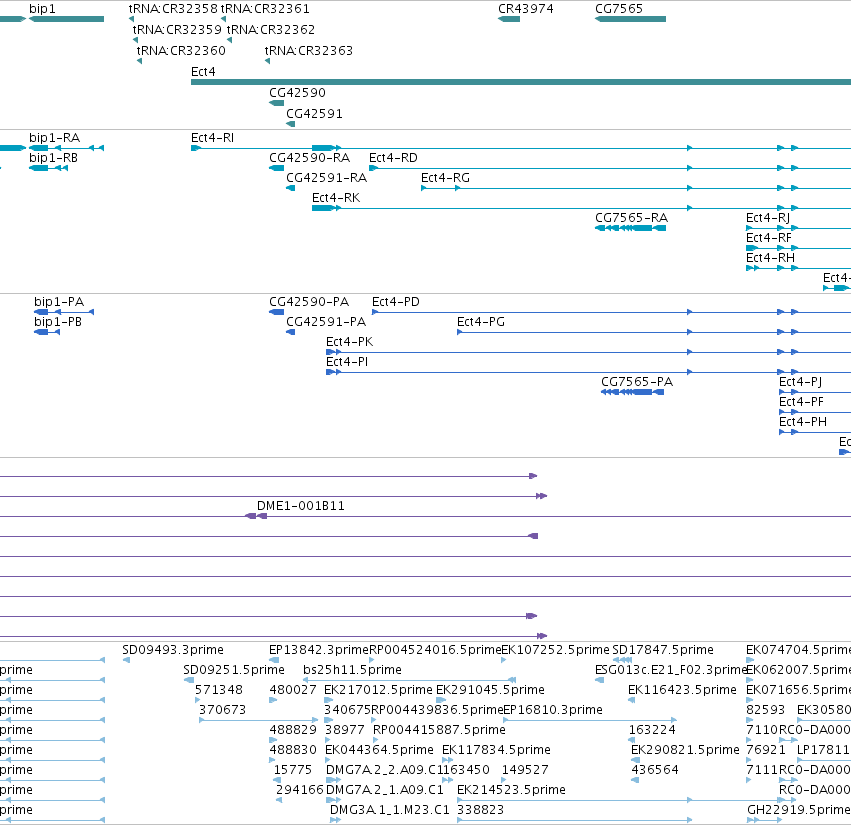Select the Ect4-PF protein label

[x=801, y=402]
